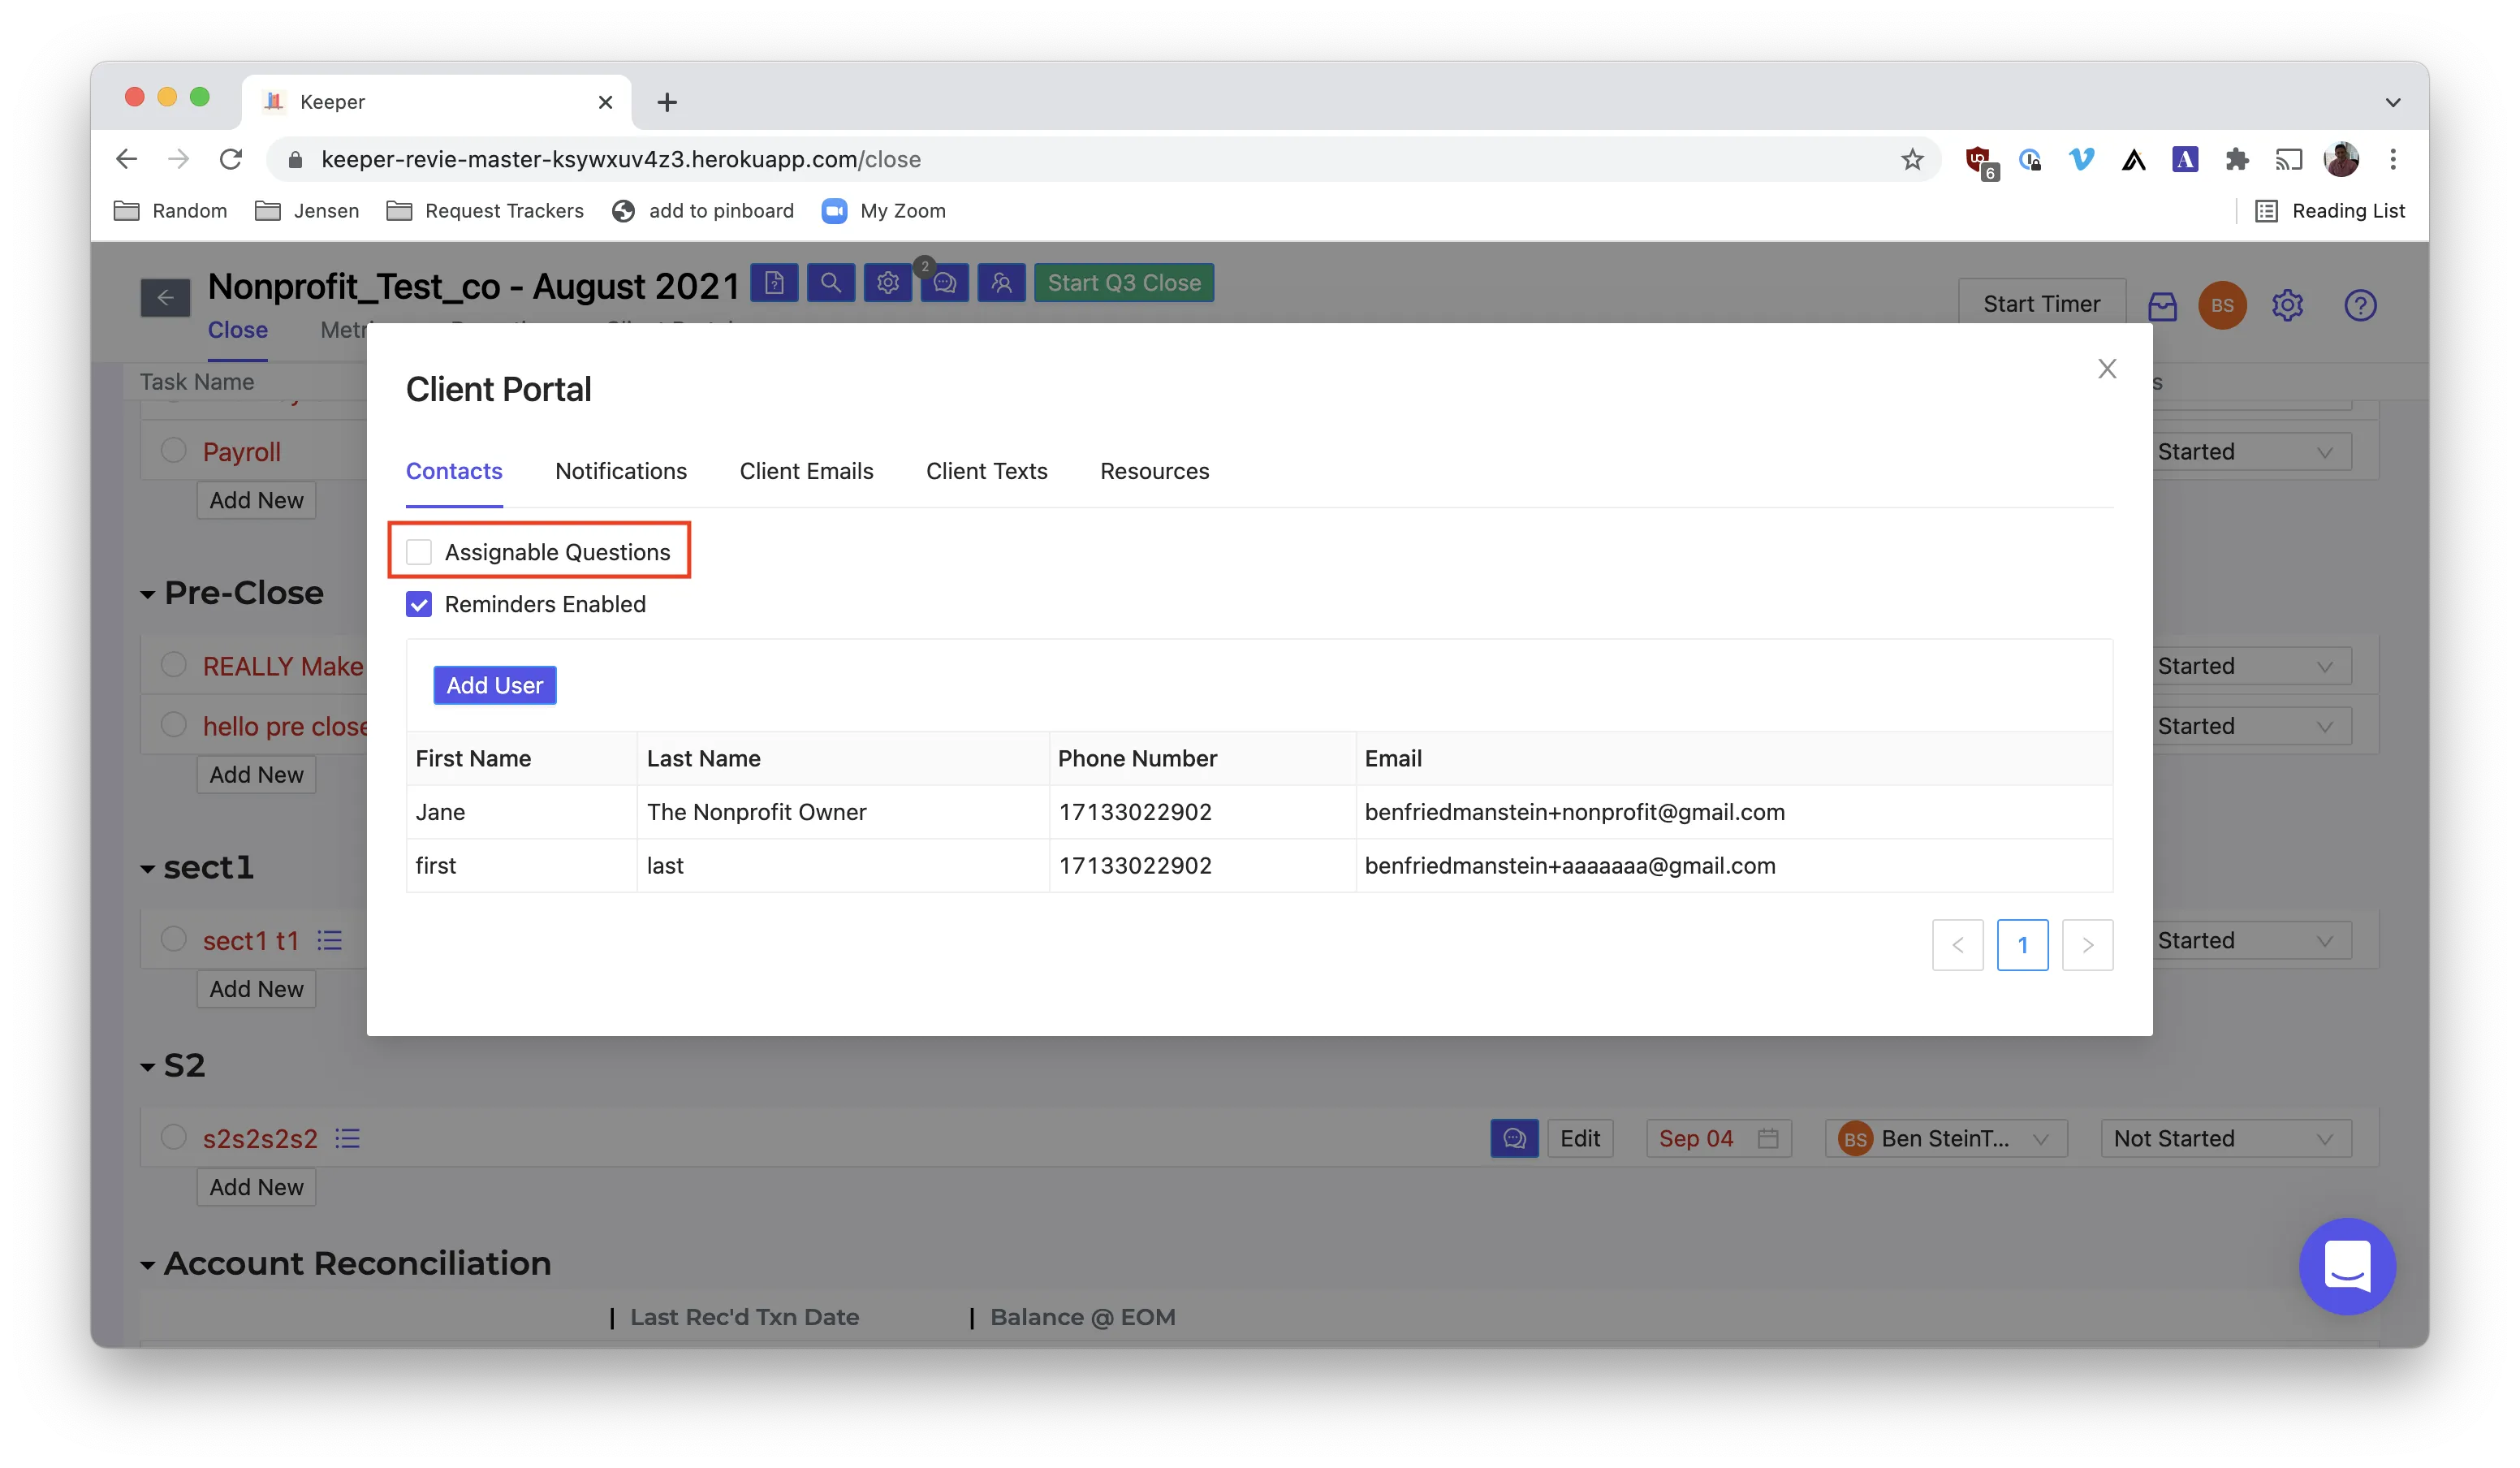The height and width of the screenshot is (1468, 2520).
Task: Mark the hello pre close task circle
Action: [x=174, y=724]
